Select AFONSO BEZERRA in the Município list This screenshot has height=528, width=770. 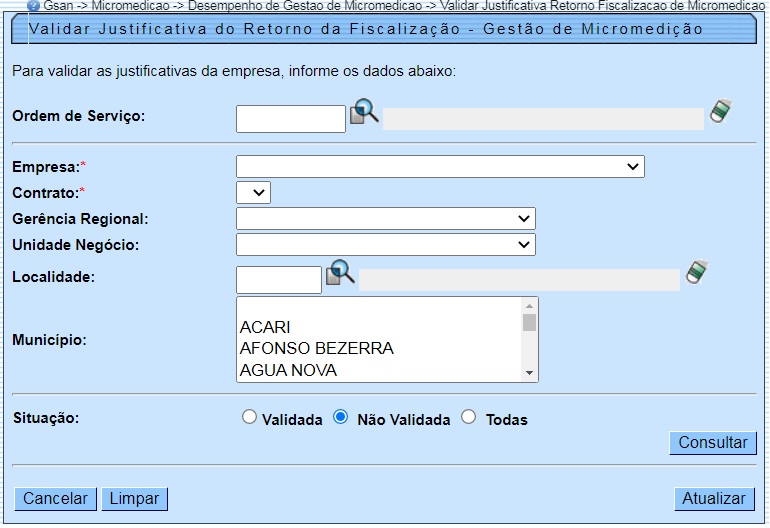pyautogui.click(x=381, y=348)
